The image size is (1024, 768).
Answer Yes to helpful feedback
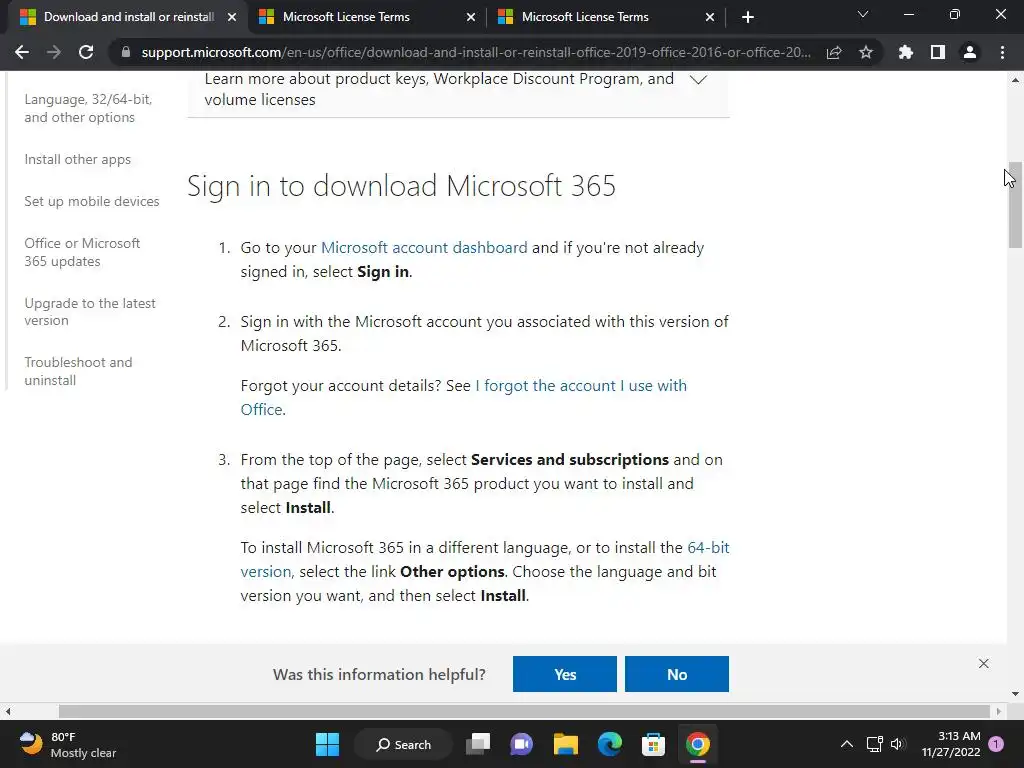coord(565,674)
